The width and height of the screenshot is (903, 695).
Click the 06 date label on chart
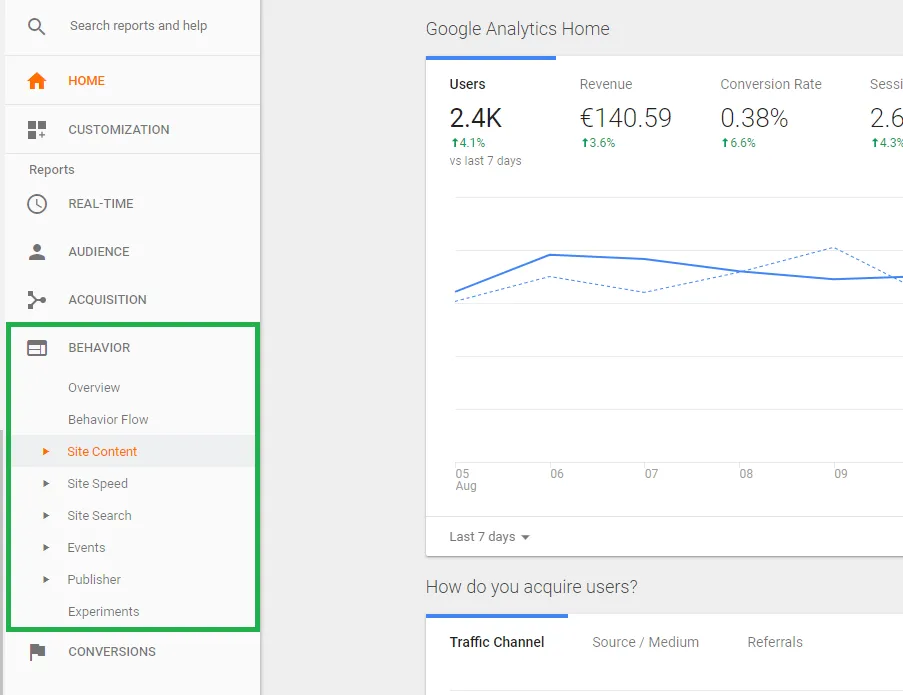click(x=557, y=474)
